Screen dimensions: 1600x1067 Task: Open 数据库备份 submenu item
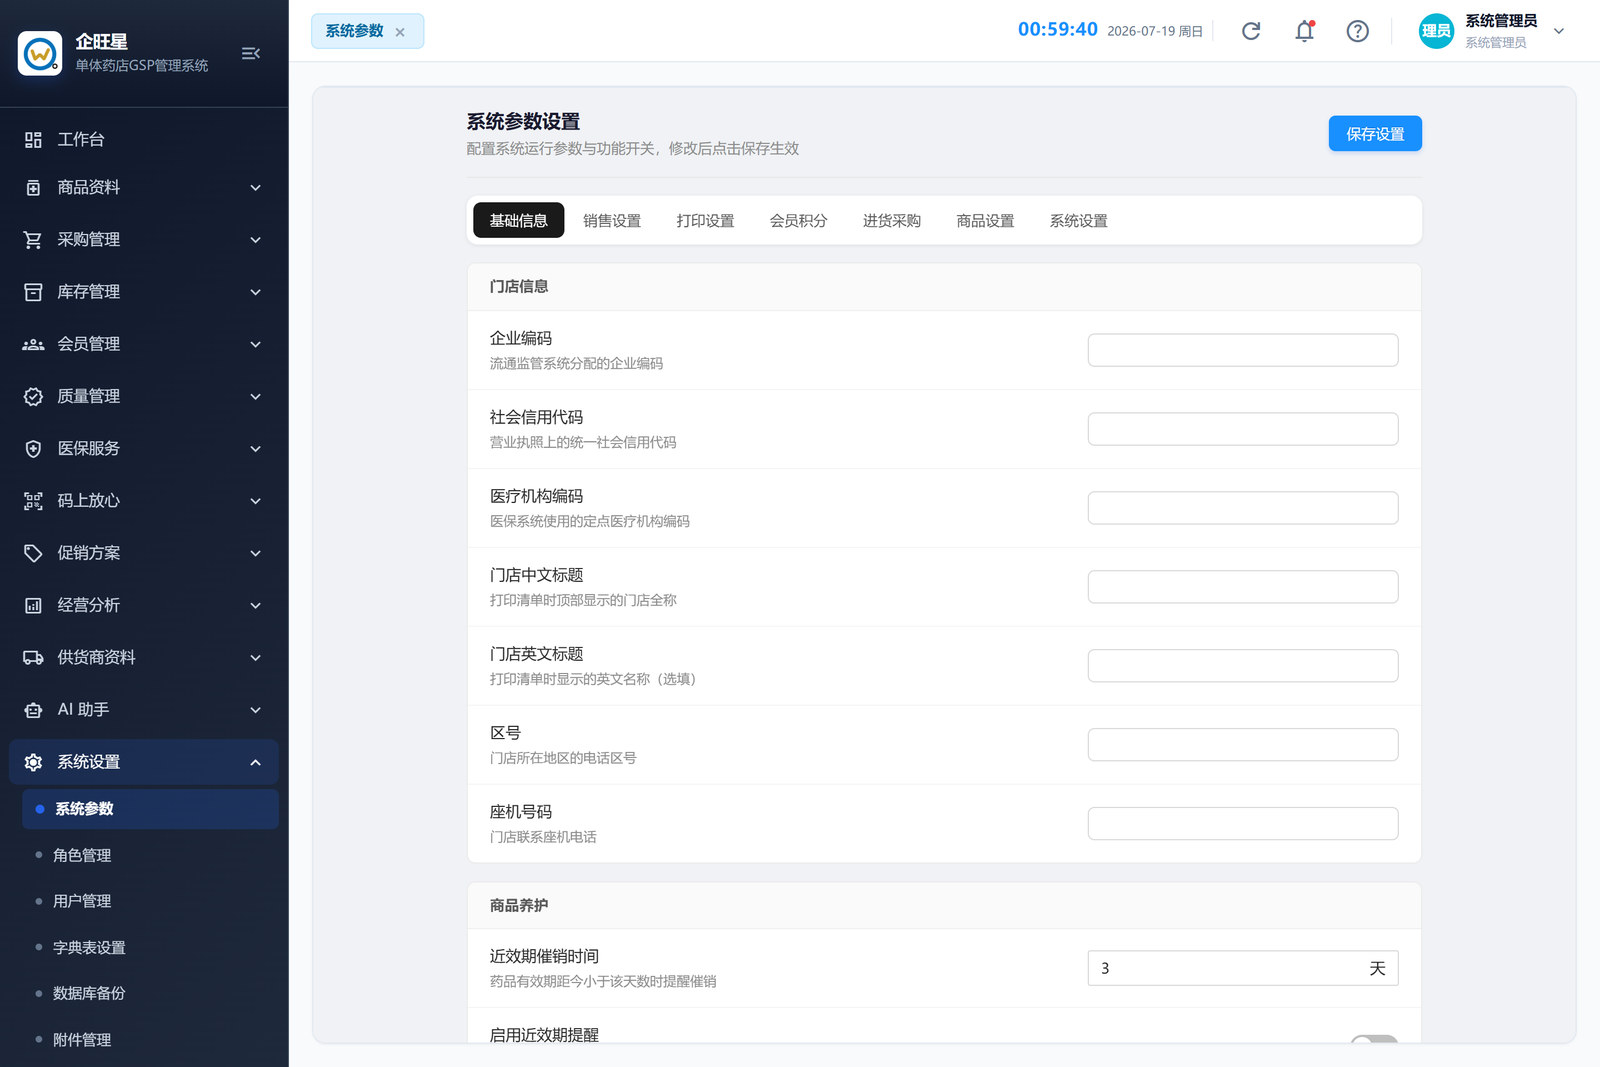tap(150, 993)
